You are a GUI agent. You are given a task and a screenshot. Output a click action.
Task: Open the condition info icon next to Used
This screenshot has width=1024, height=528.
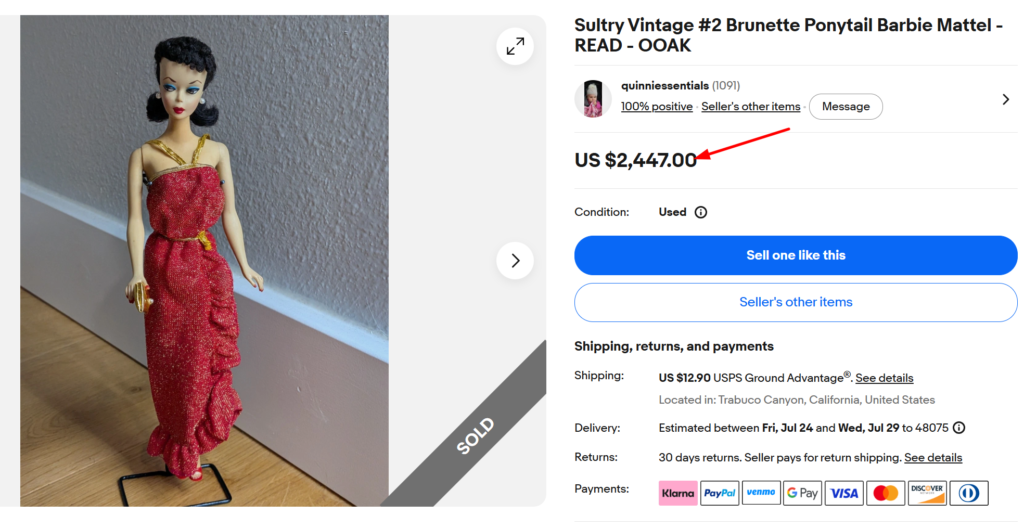click(x=701, y=212)
